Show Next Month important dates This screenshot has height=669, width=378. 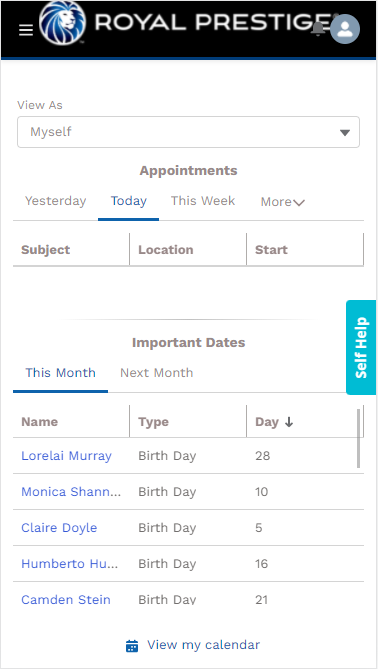pos(157,373)
